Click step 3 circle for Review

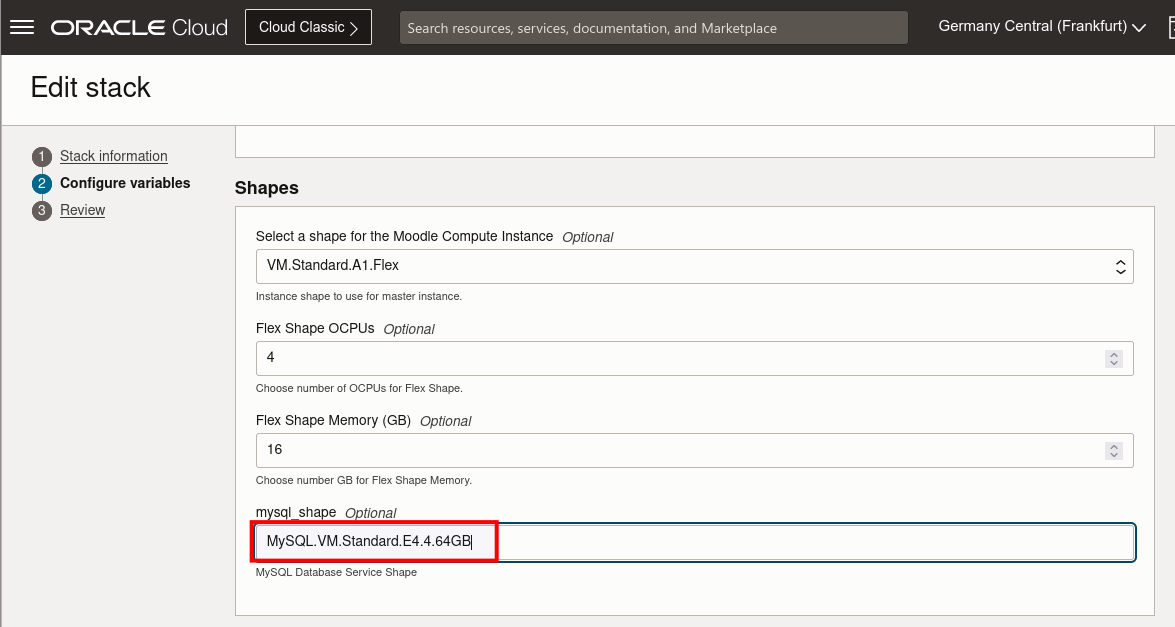coord(41,210)
